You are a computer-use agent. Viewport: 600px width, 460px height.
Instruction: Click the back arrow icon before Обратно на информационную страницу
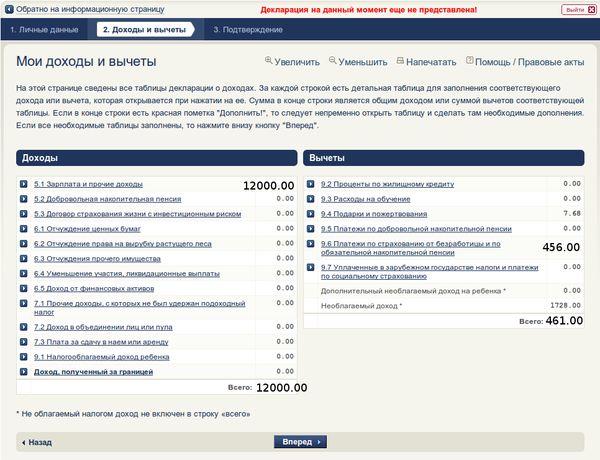(x=9, y=9)
